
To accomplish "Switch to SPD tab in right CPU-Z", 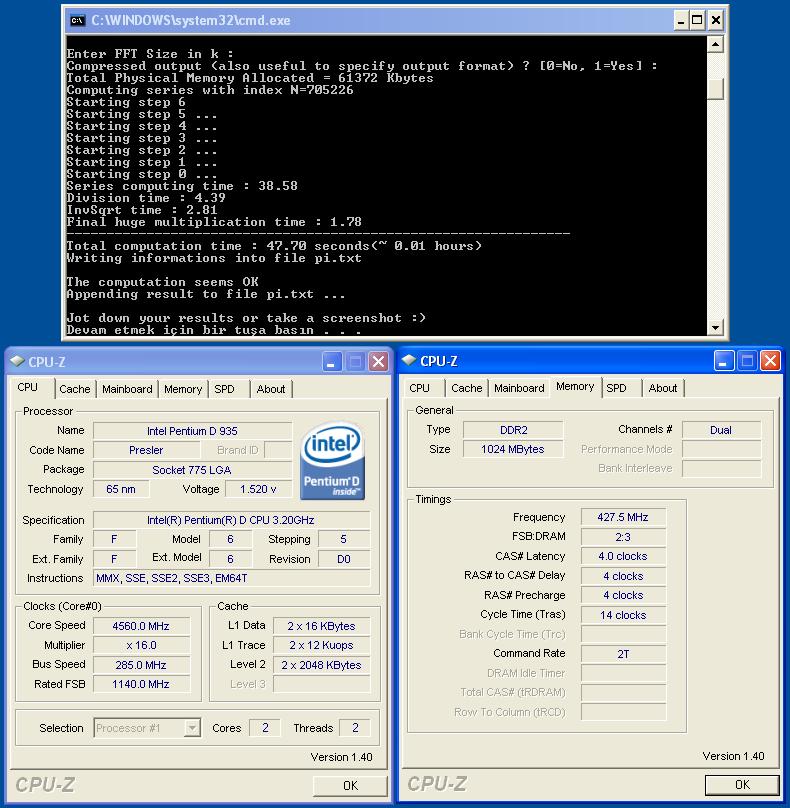I will tap(617, 388).
